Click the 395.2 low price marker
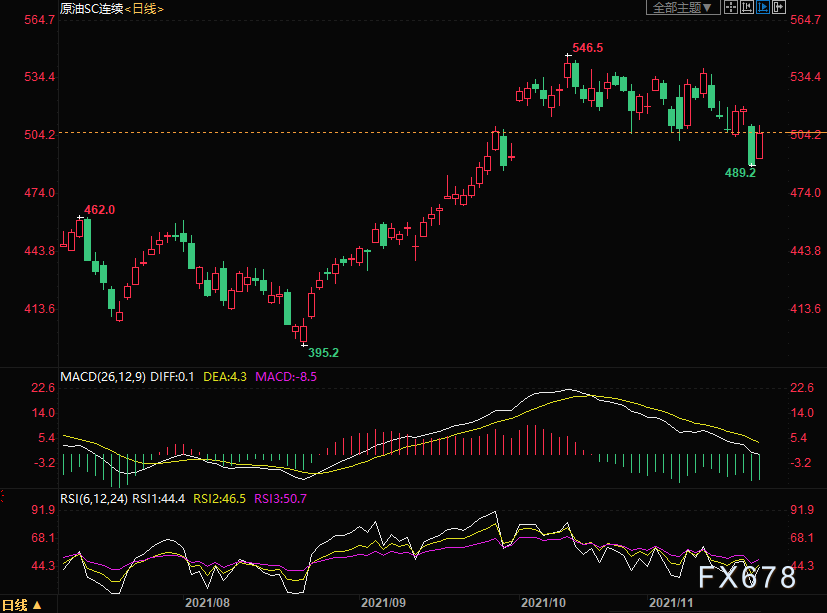 (323, 352)
